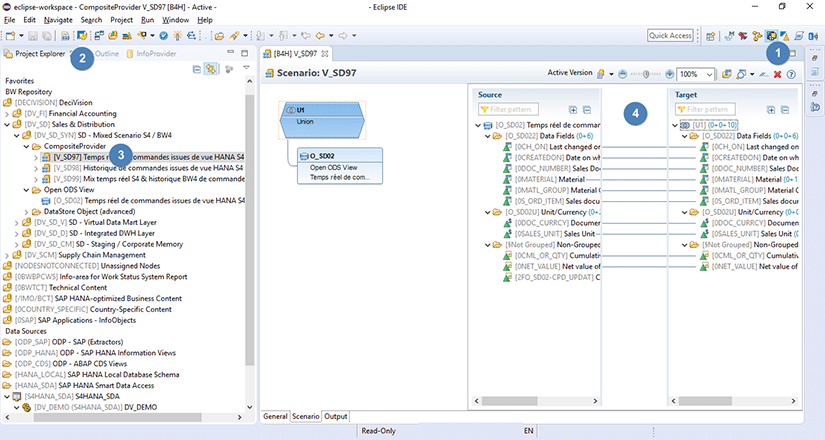Expand the DataStore Object (advanced) folder

pyautogui.click(x=26, y=212)
